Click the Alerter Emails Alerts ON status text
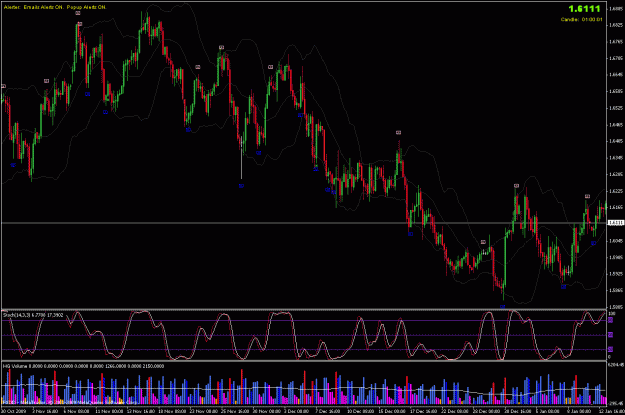 coord(55,7)
